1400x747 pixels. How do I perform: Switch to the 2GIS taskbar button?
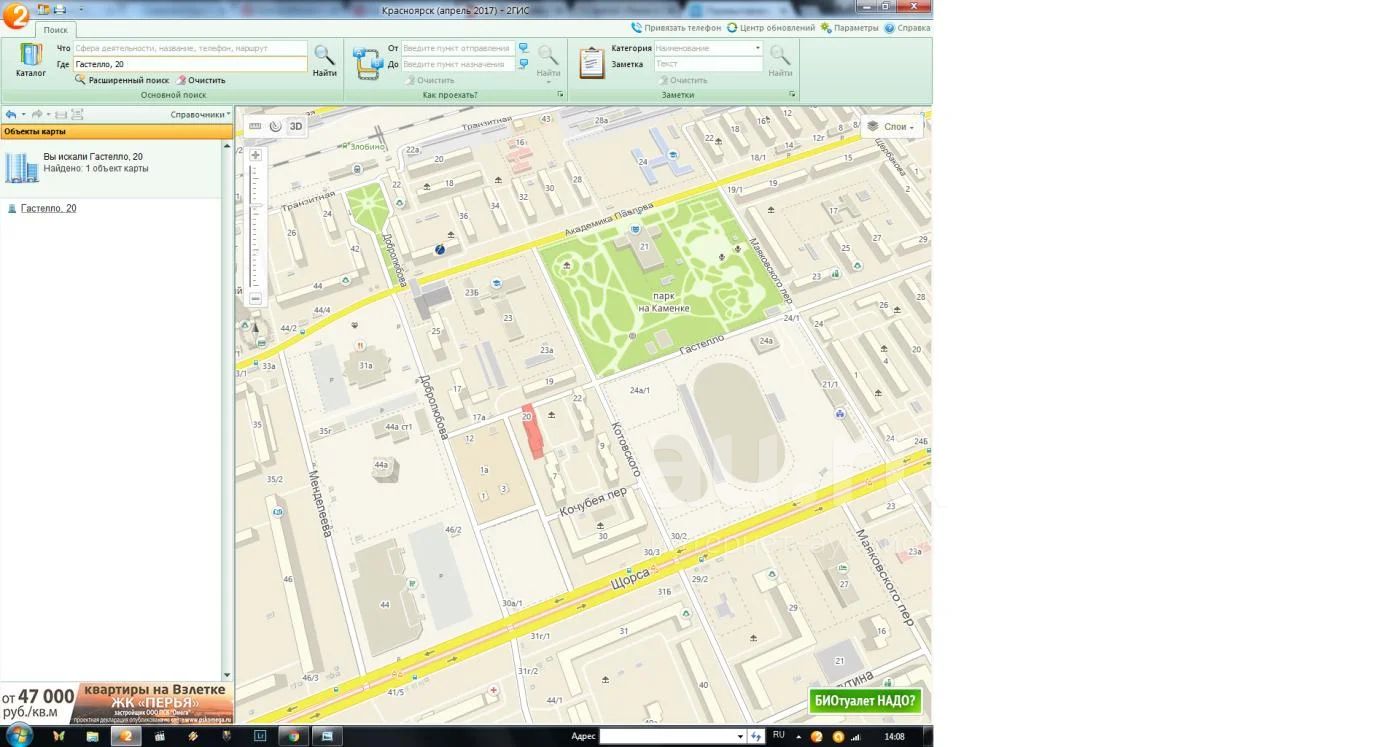click(x=126, y=736)
